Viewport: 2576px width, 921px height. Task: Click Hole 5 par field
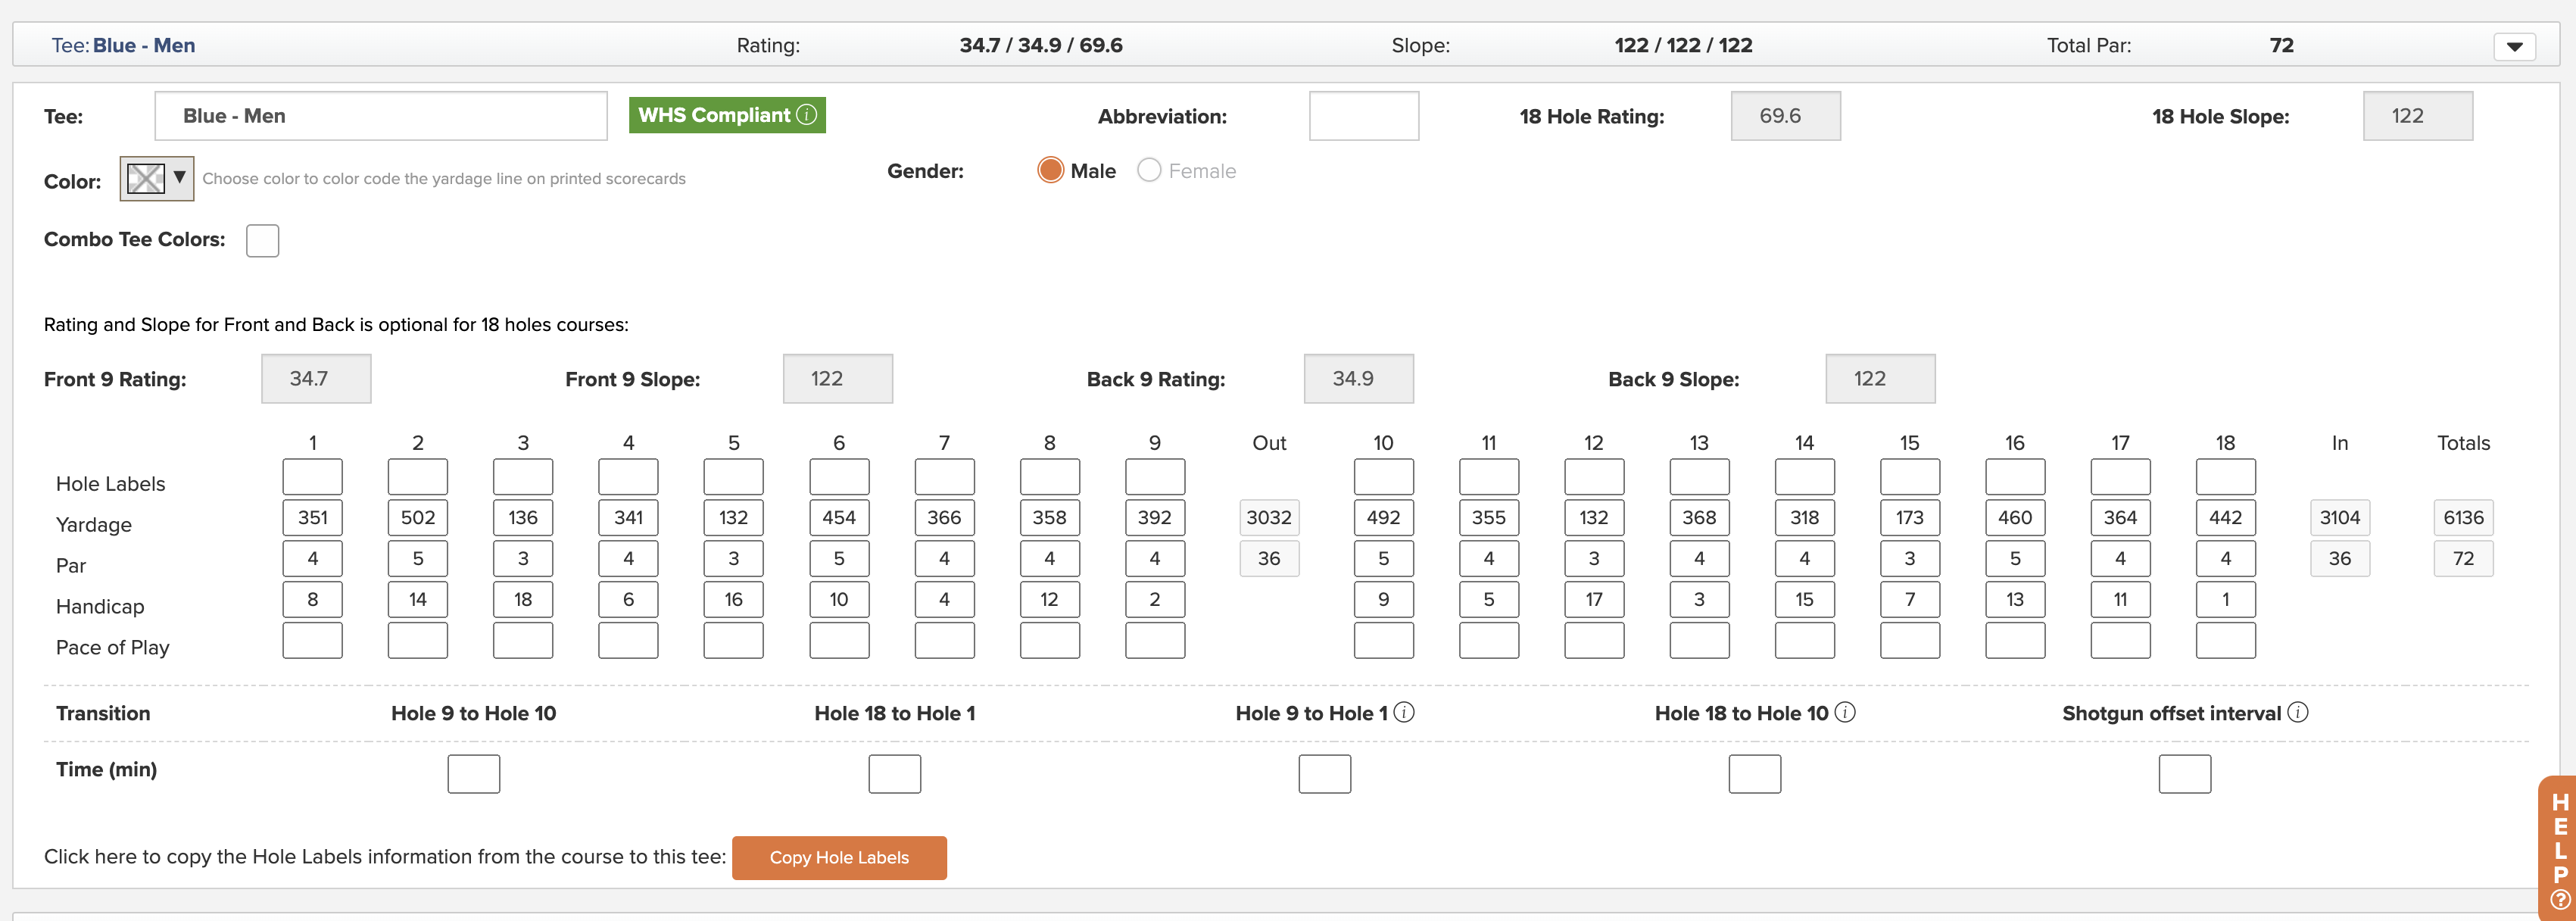(734, 559)
